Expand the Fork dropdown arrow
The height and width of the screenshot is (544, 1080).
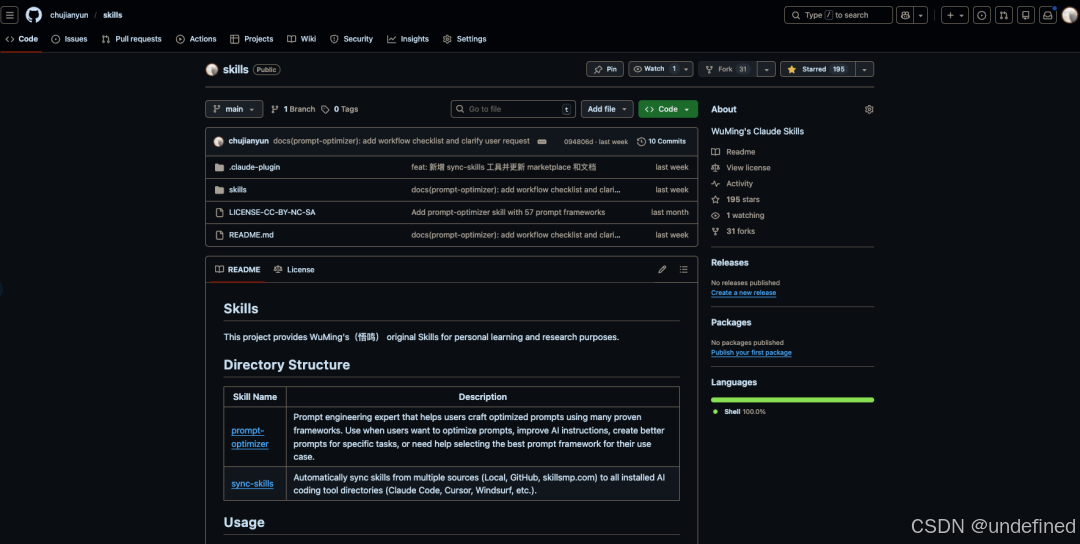(767, 70)
